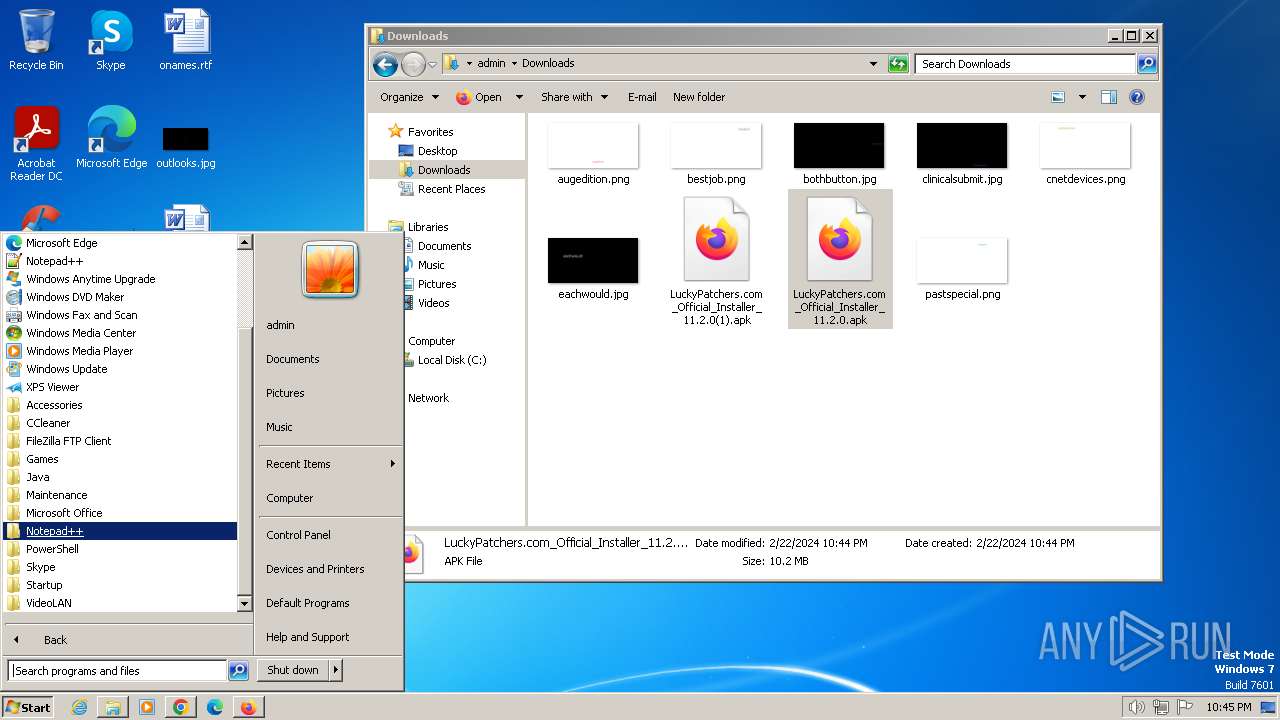
Task: Toggle the preview pane icon
Action: 1108,97
